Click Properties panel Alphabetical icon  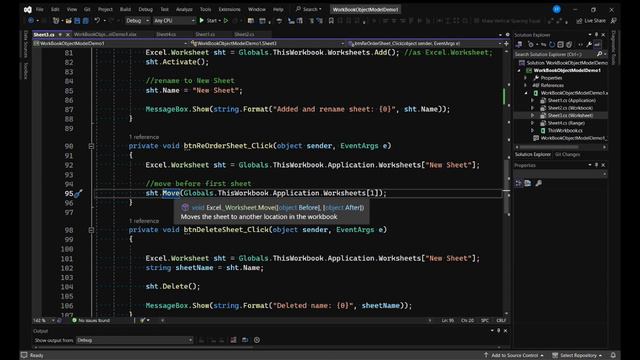click(x=528, y=183)
